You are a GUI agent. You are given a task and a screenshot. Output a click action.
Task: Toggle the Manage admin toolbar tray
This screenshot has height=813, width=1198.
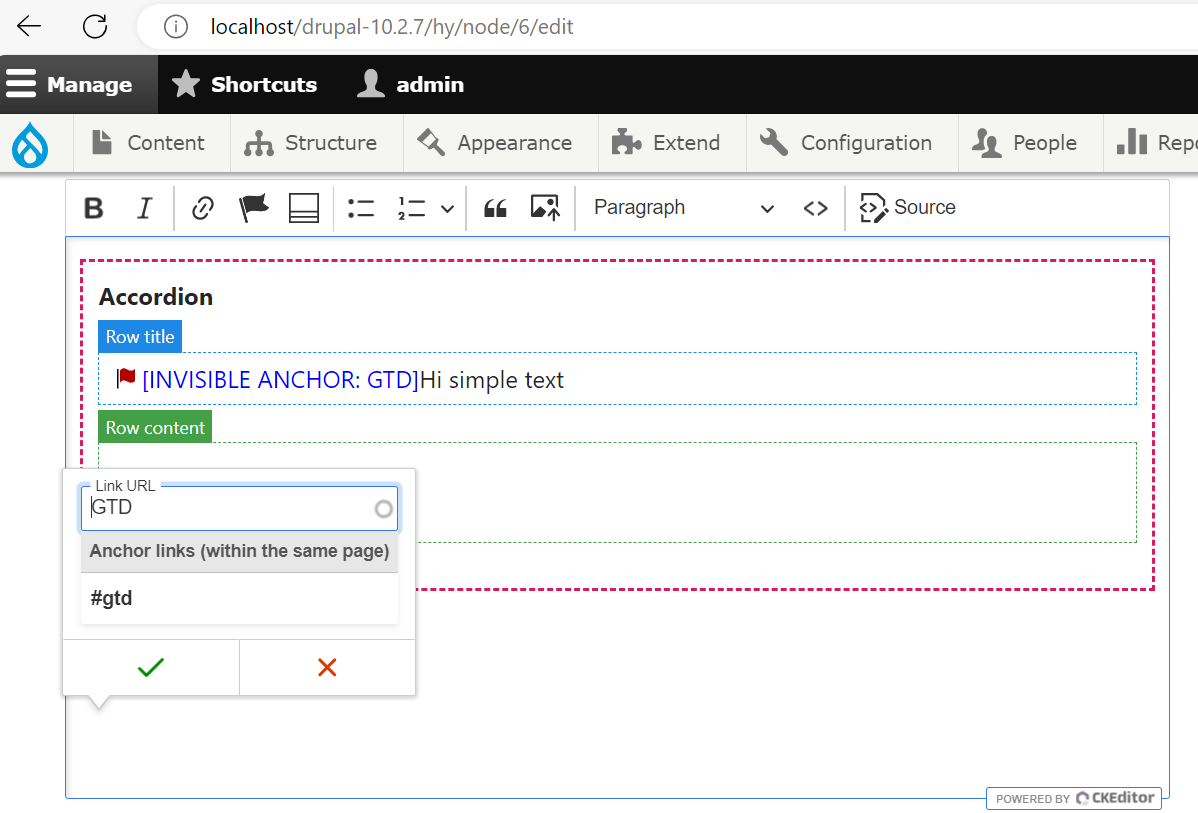coord(70,85)
